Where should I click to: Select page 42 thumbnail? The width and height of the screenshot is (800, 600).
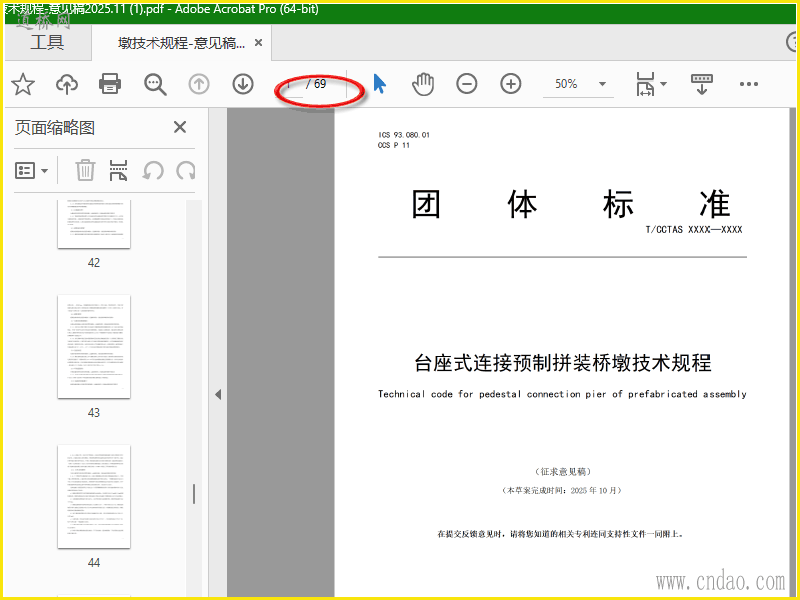pos(94,224)
